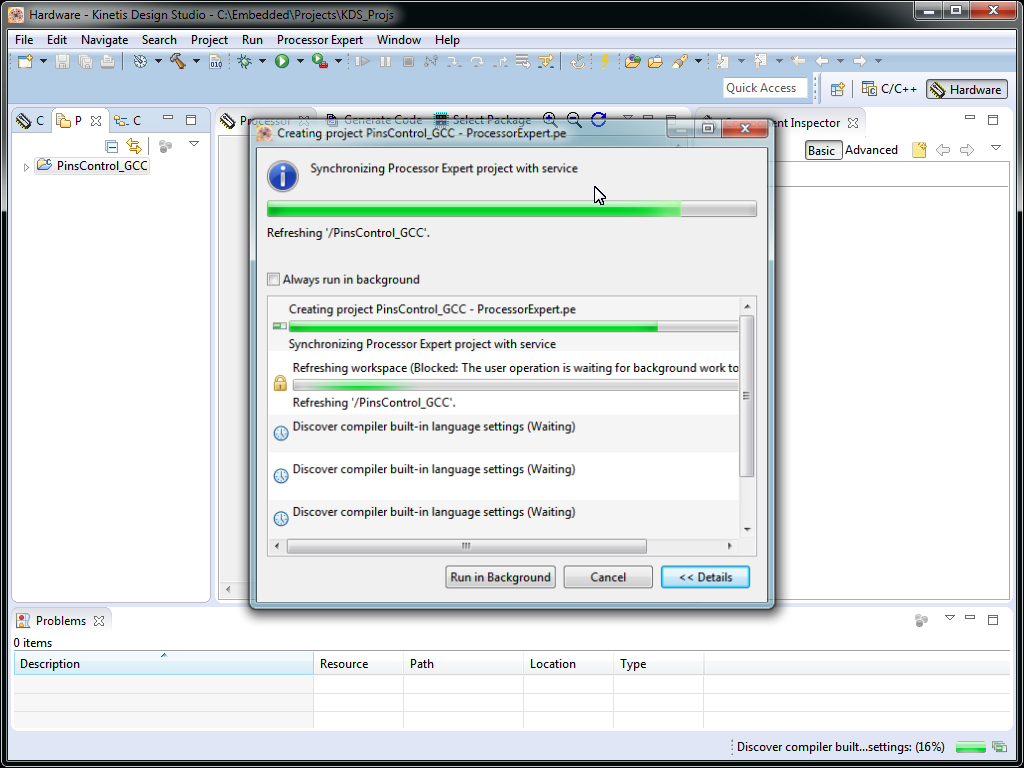Click Back arrow in Component Inspector toolbar
The width and height of the screenshot is (1024, 768).
coord(942,150)
